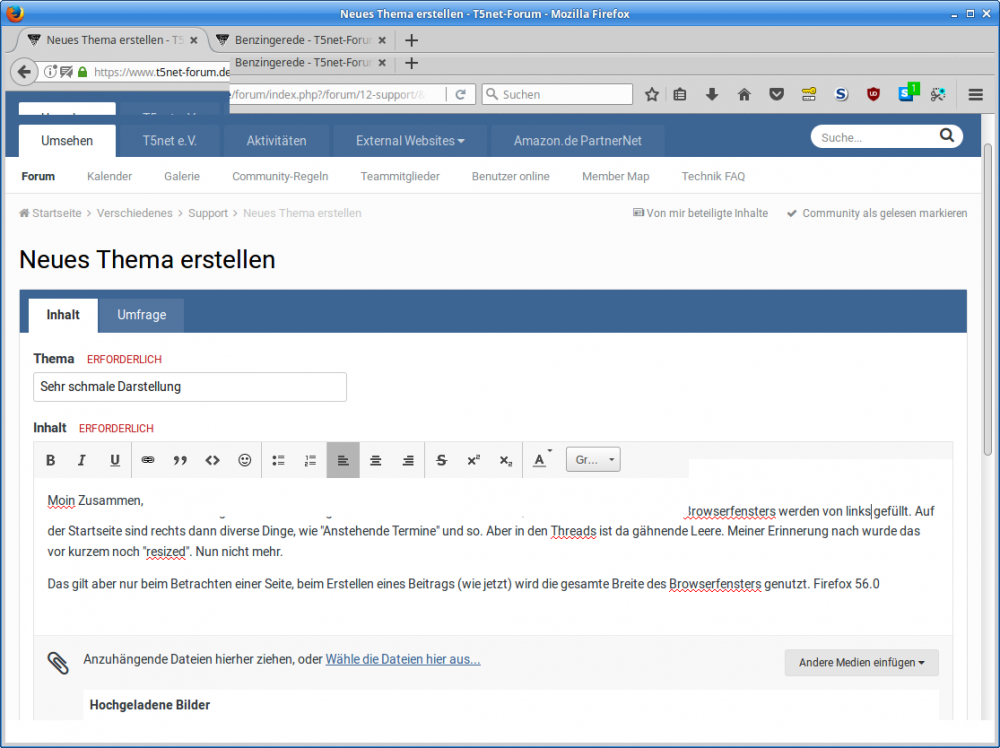1000x748 pixels.
Task: Open the Andere Medien einfügen dropdown
Action: 861,662
